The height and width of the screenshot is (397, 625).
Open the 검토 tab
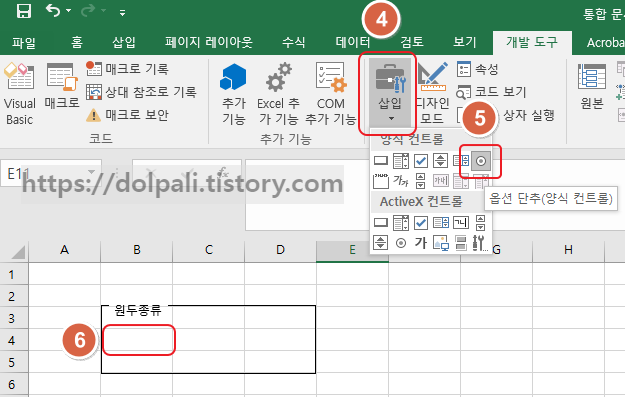[412, 42]
